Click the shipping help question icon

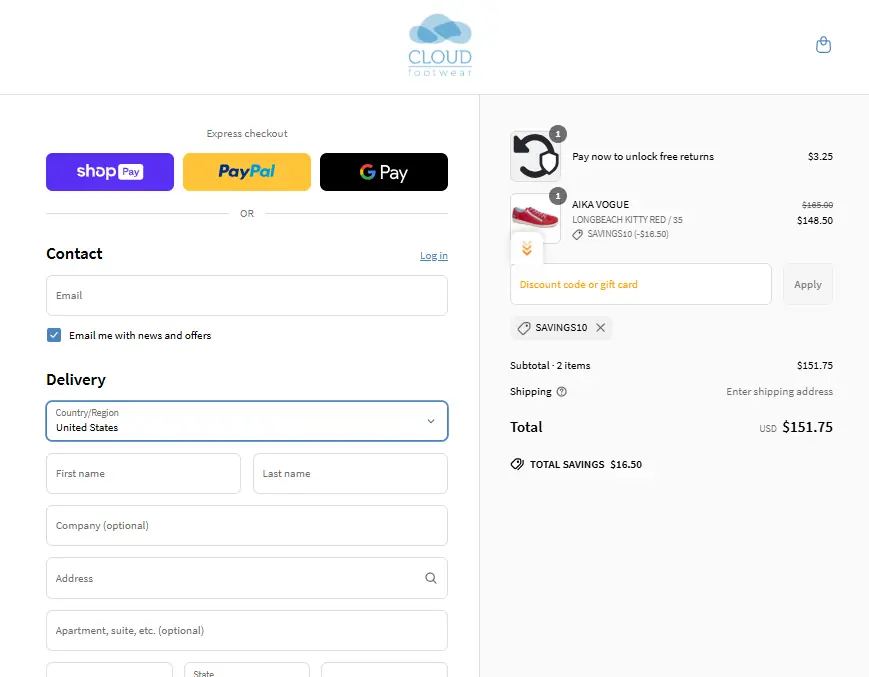(561, 392)
